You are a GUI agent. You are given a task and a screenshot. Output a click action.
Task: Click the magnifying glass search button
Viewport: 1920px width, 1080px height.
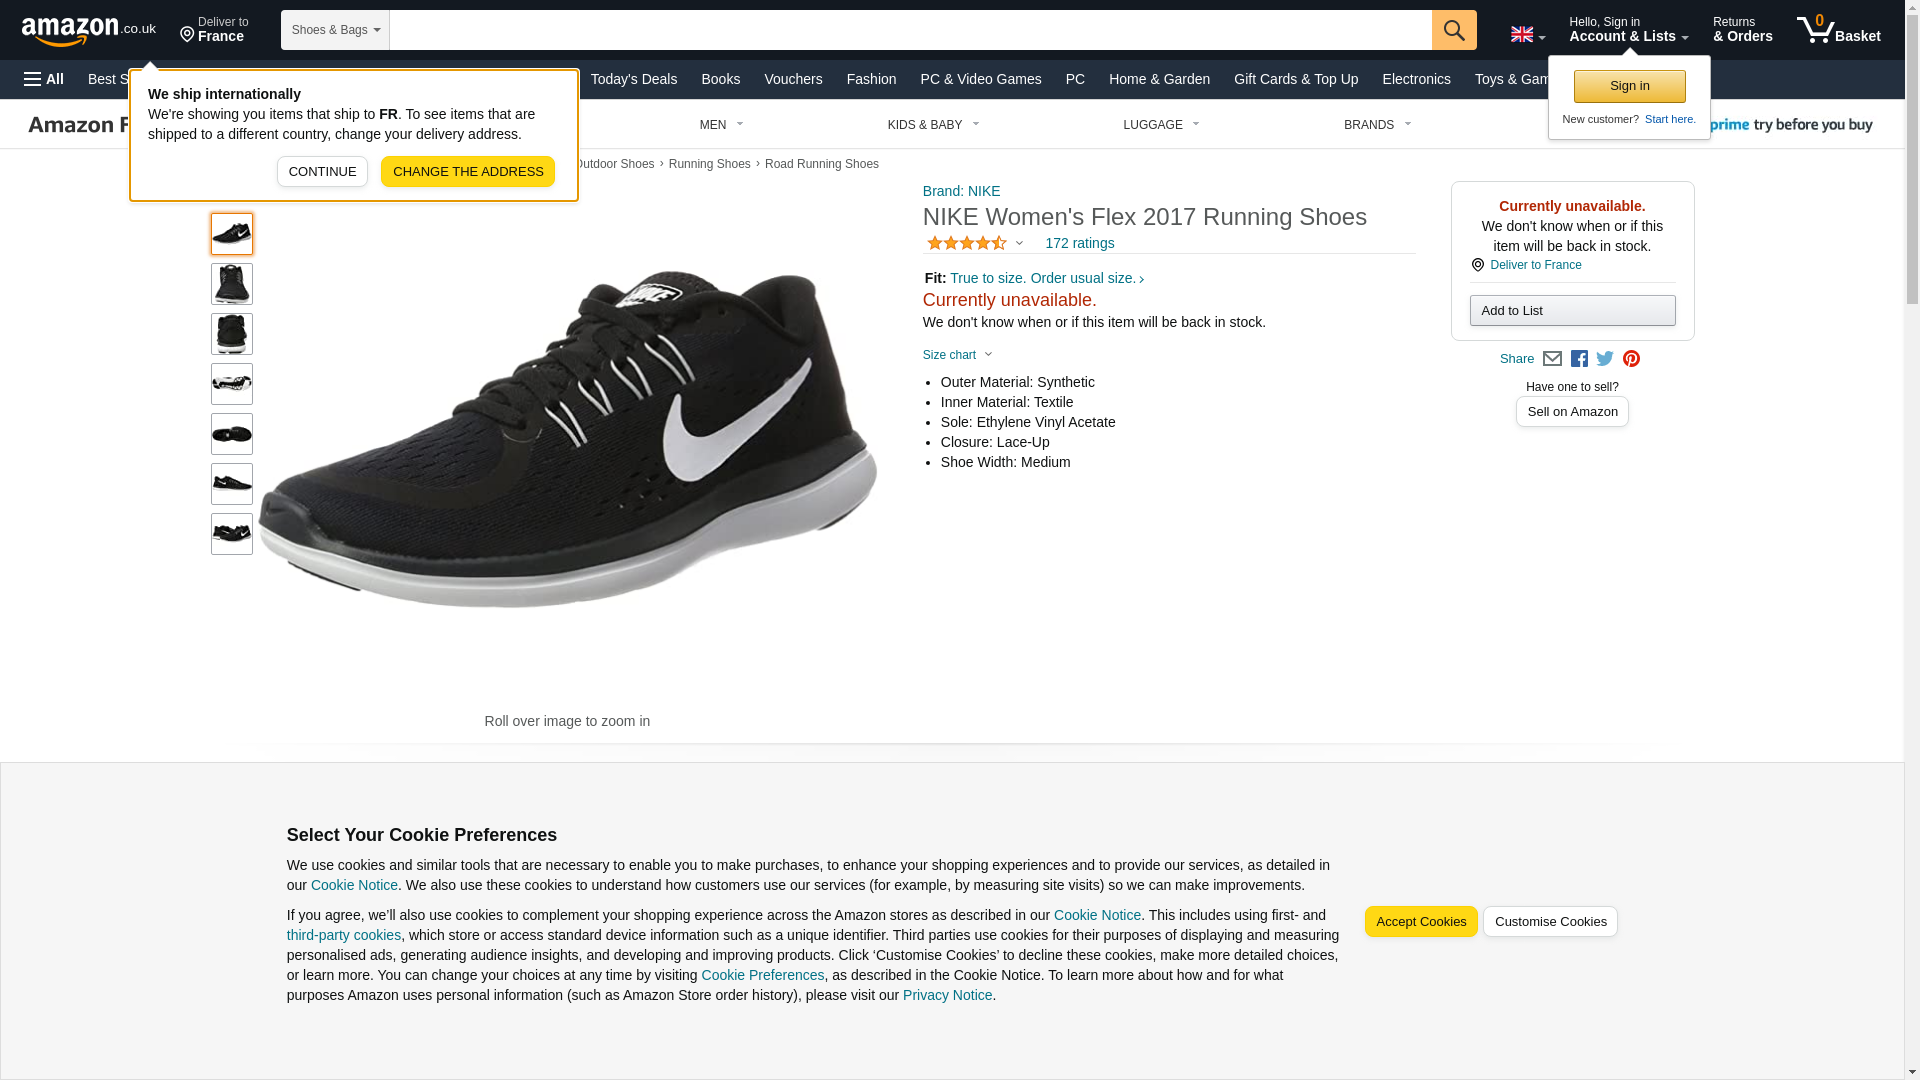pos(1453,30)
